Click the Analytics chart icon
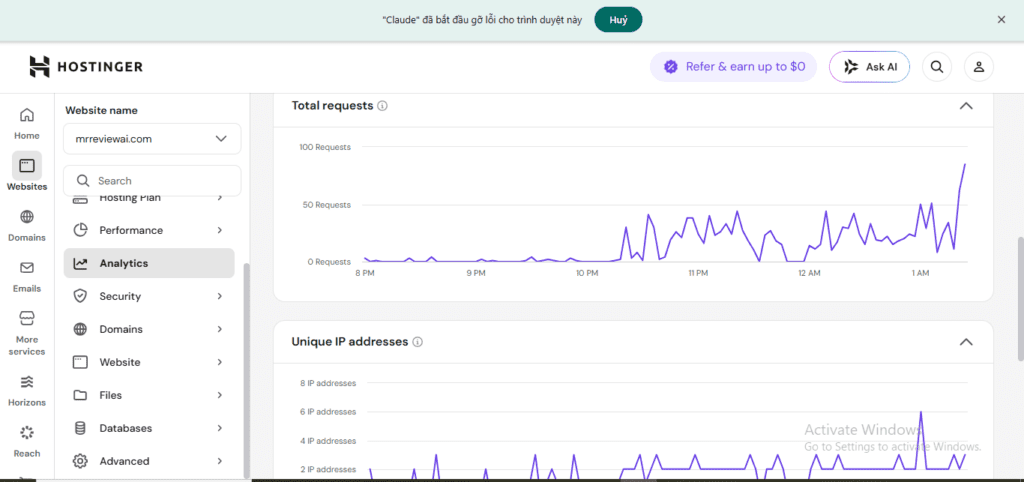 [x=80, y=263]
